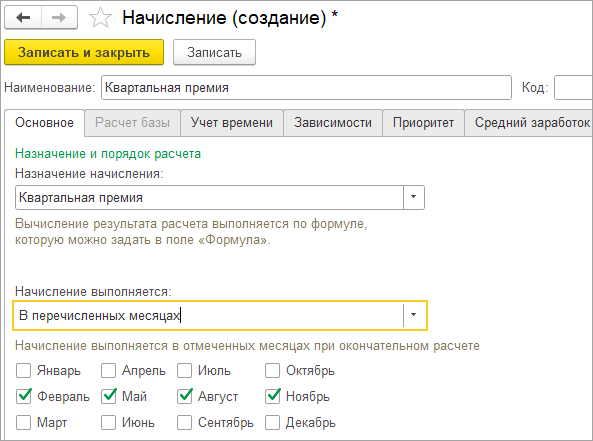593x441 pixels.
Task: Enable the Март checkbox
Action: coord(23,422)
